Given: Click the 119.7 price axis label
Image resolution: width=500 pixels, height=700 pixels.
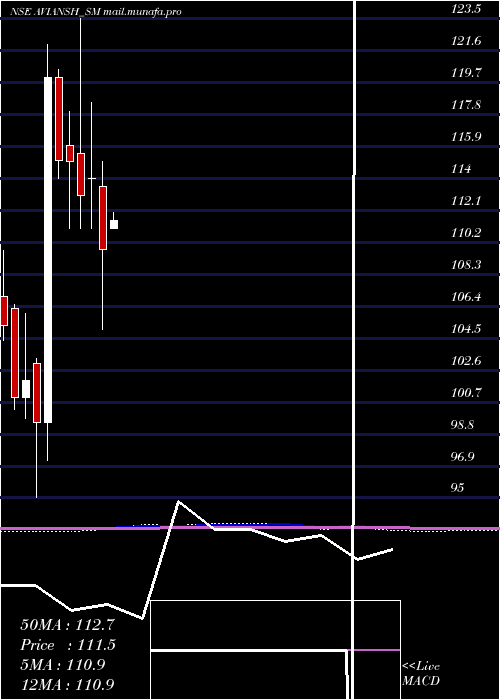Looking at the screenshot, I should pos(466,73).
